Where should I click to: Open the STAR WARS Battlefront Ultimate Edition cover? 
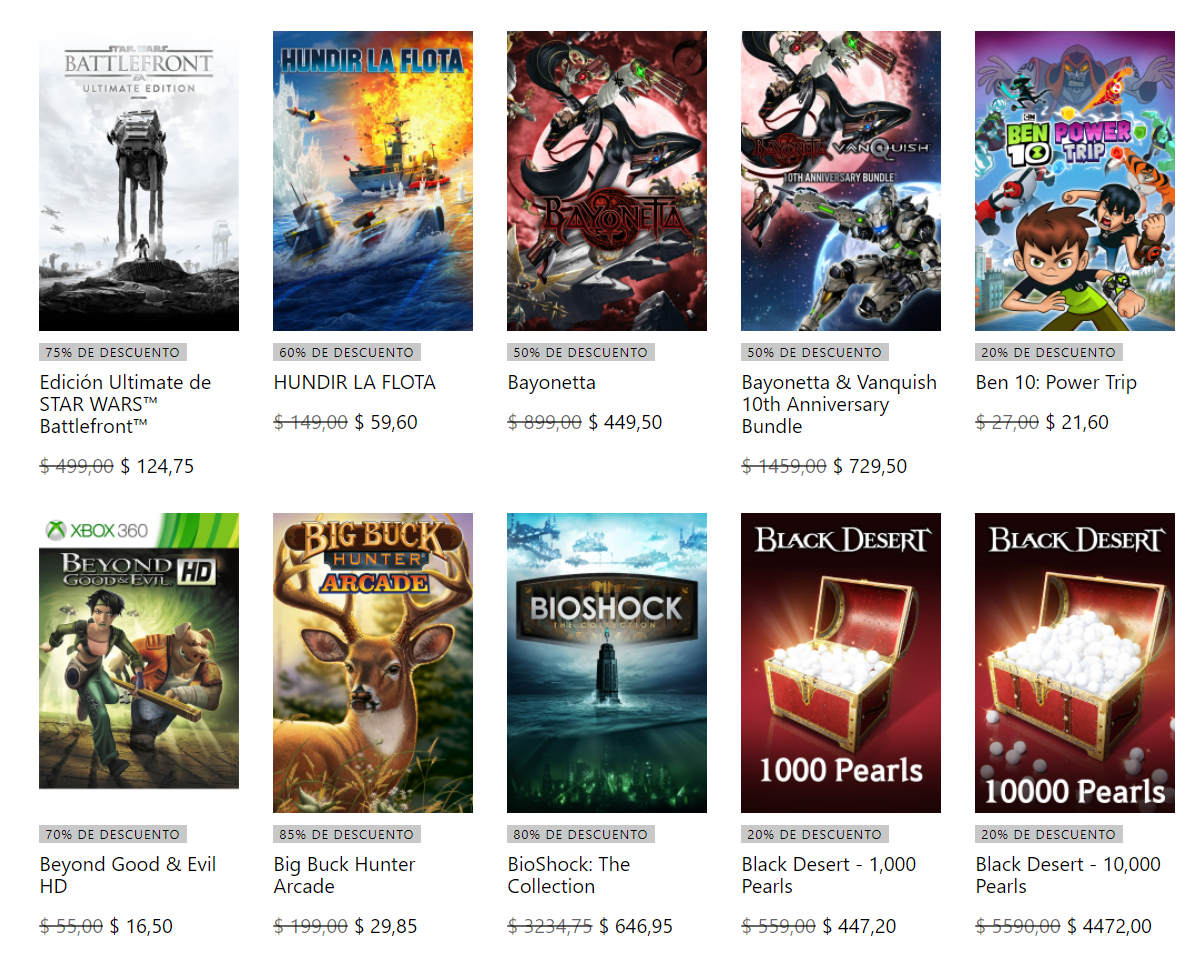pos(139,181)
